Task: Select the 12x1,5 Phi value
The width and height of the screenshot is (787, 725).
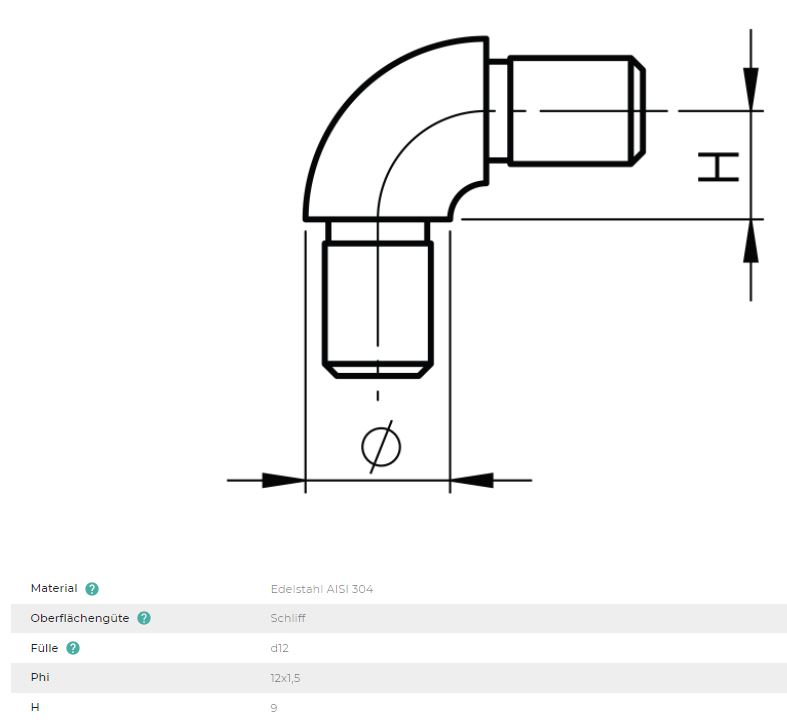Action: 285,677
